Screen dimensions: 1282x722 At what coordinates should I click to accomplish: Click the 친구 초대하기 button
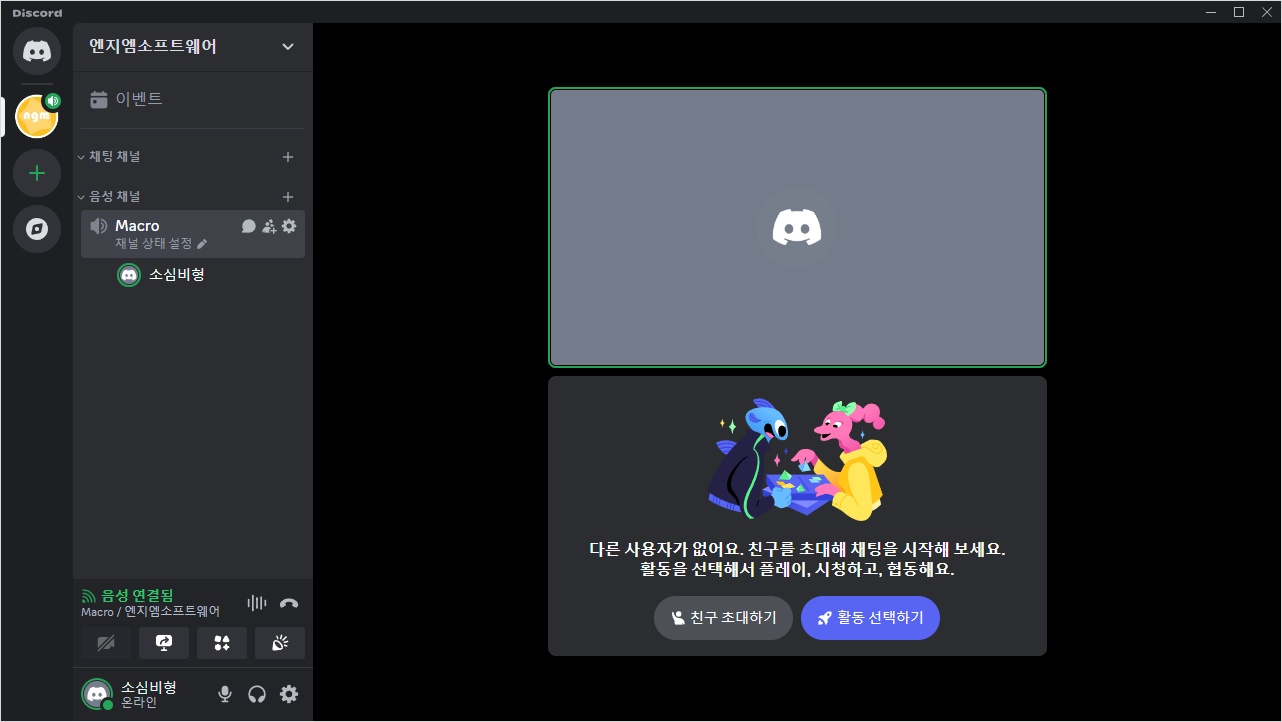(723, 618)
